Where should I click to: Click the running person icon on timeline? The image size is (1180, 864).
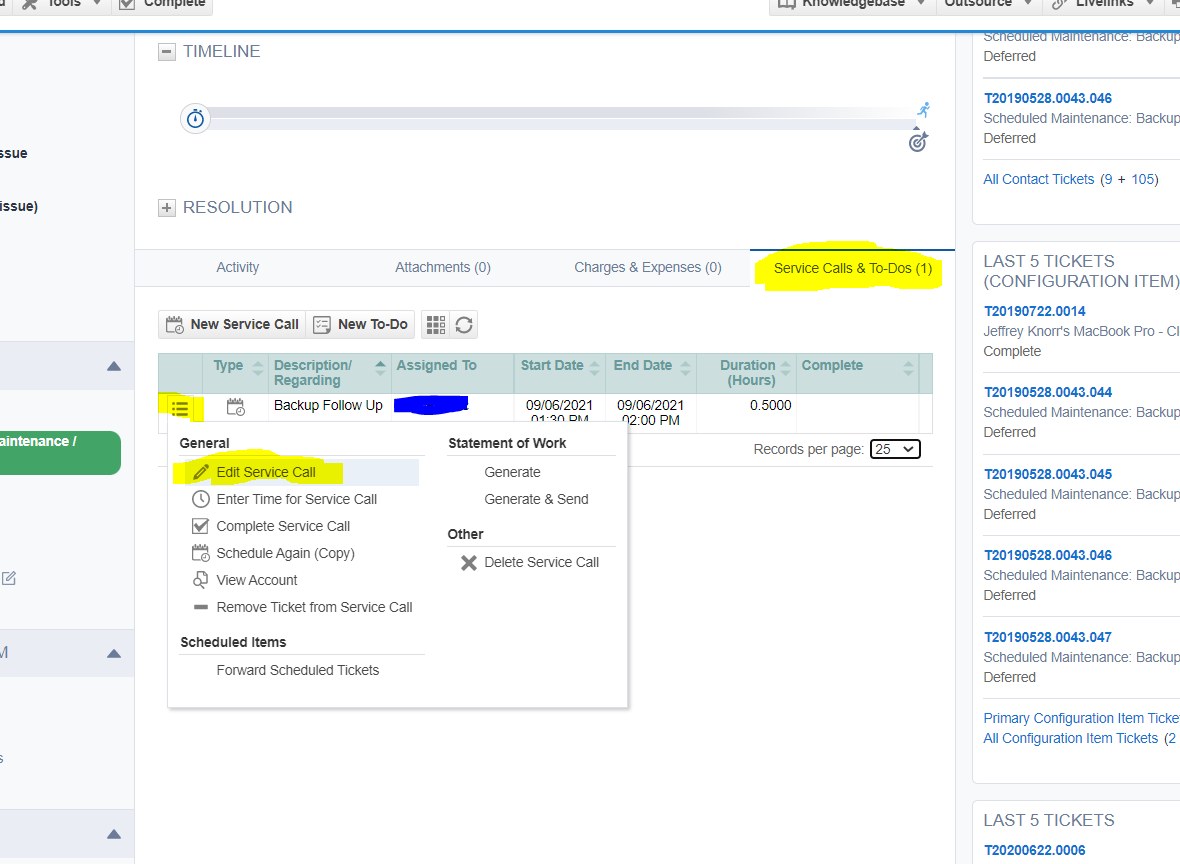point(923,109)
